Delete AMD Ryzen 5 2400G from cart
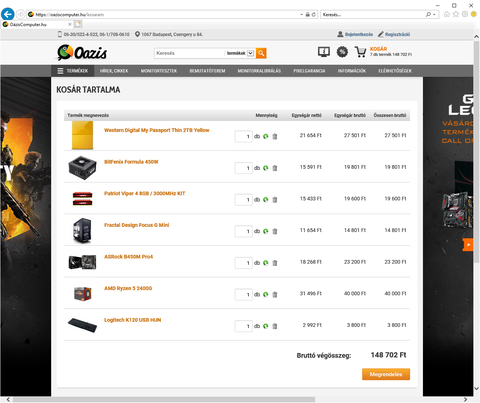This screenshot has height=403, width=480. point(275,294)
